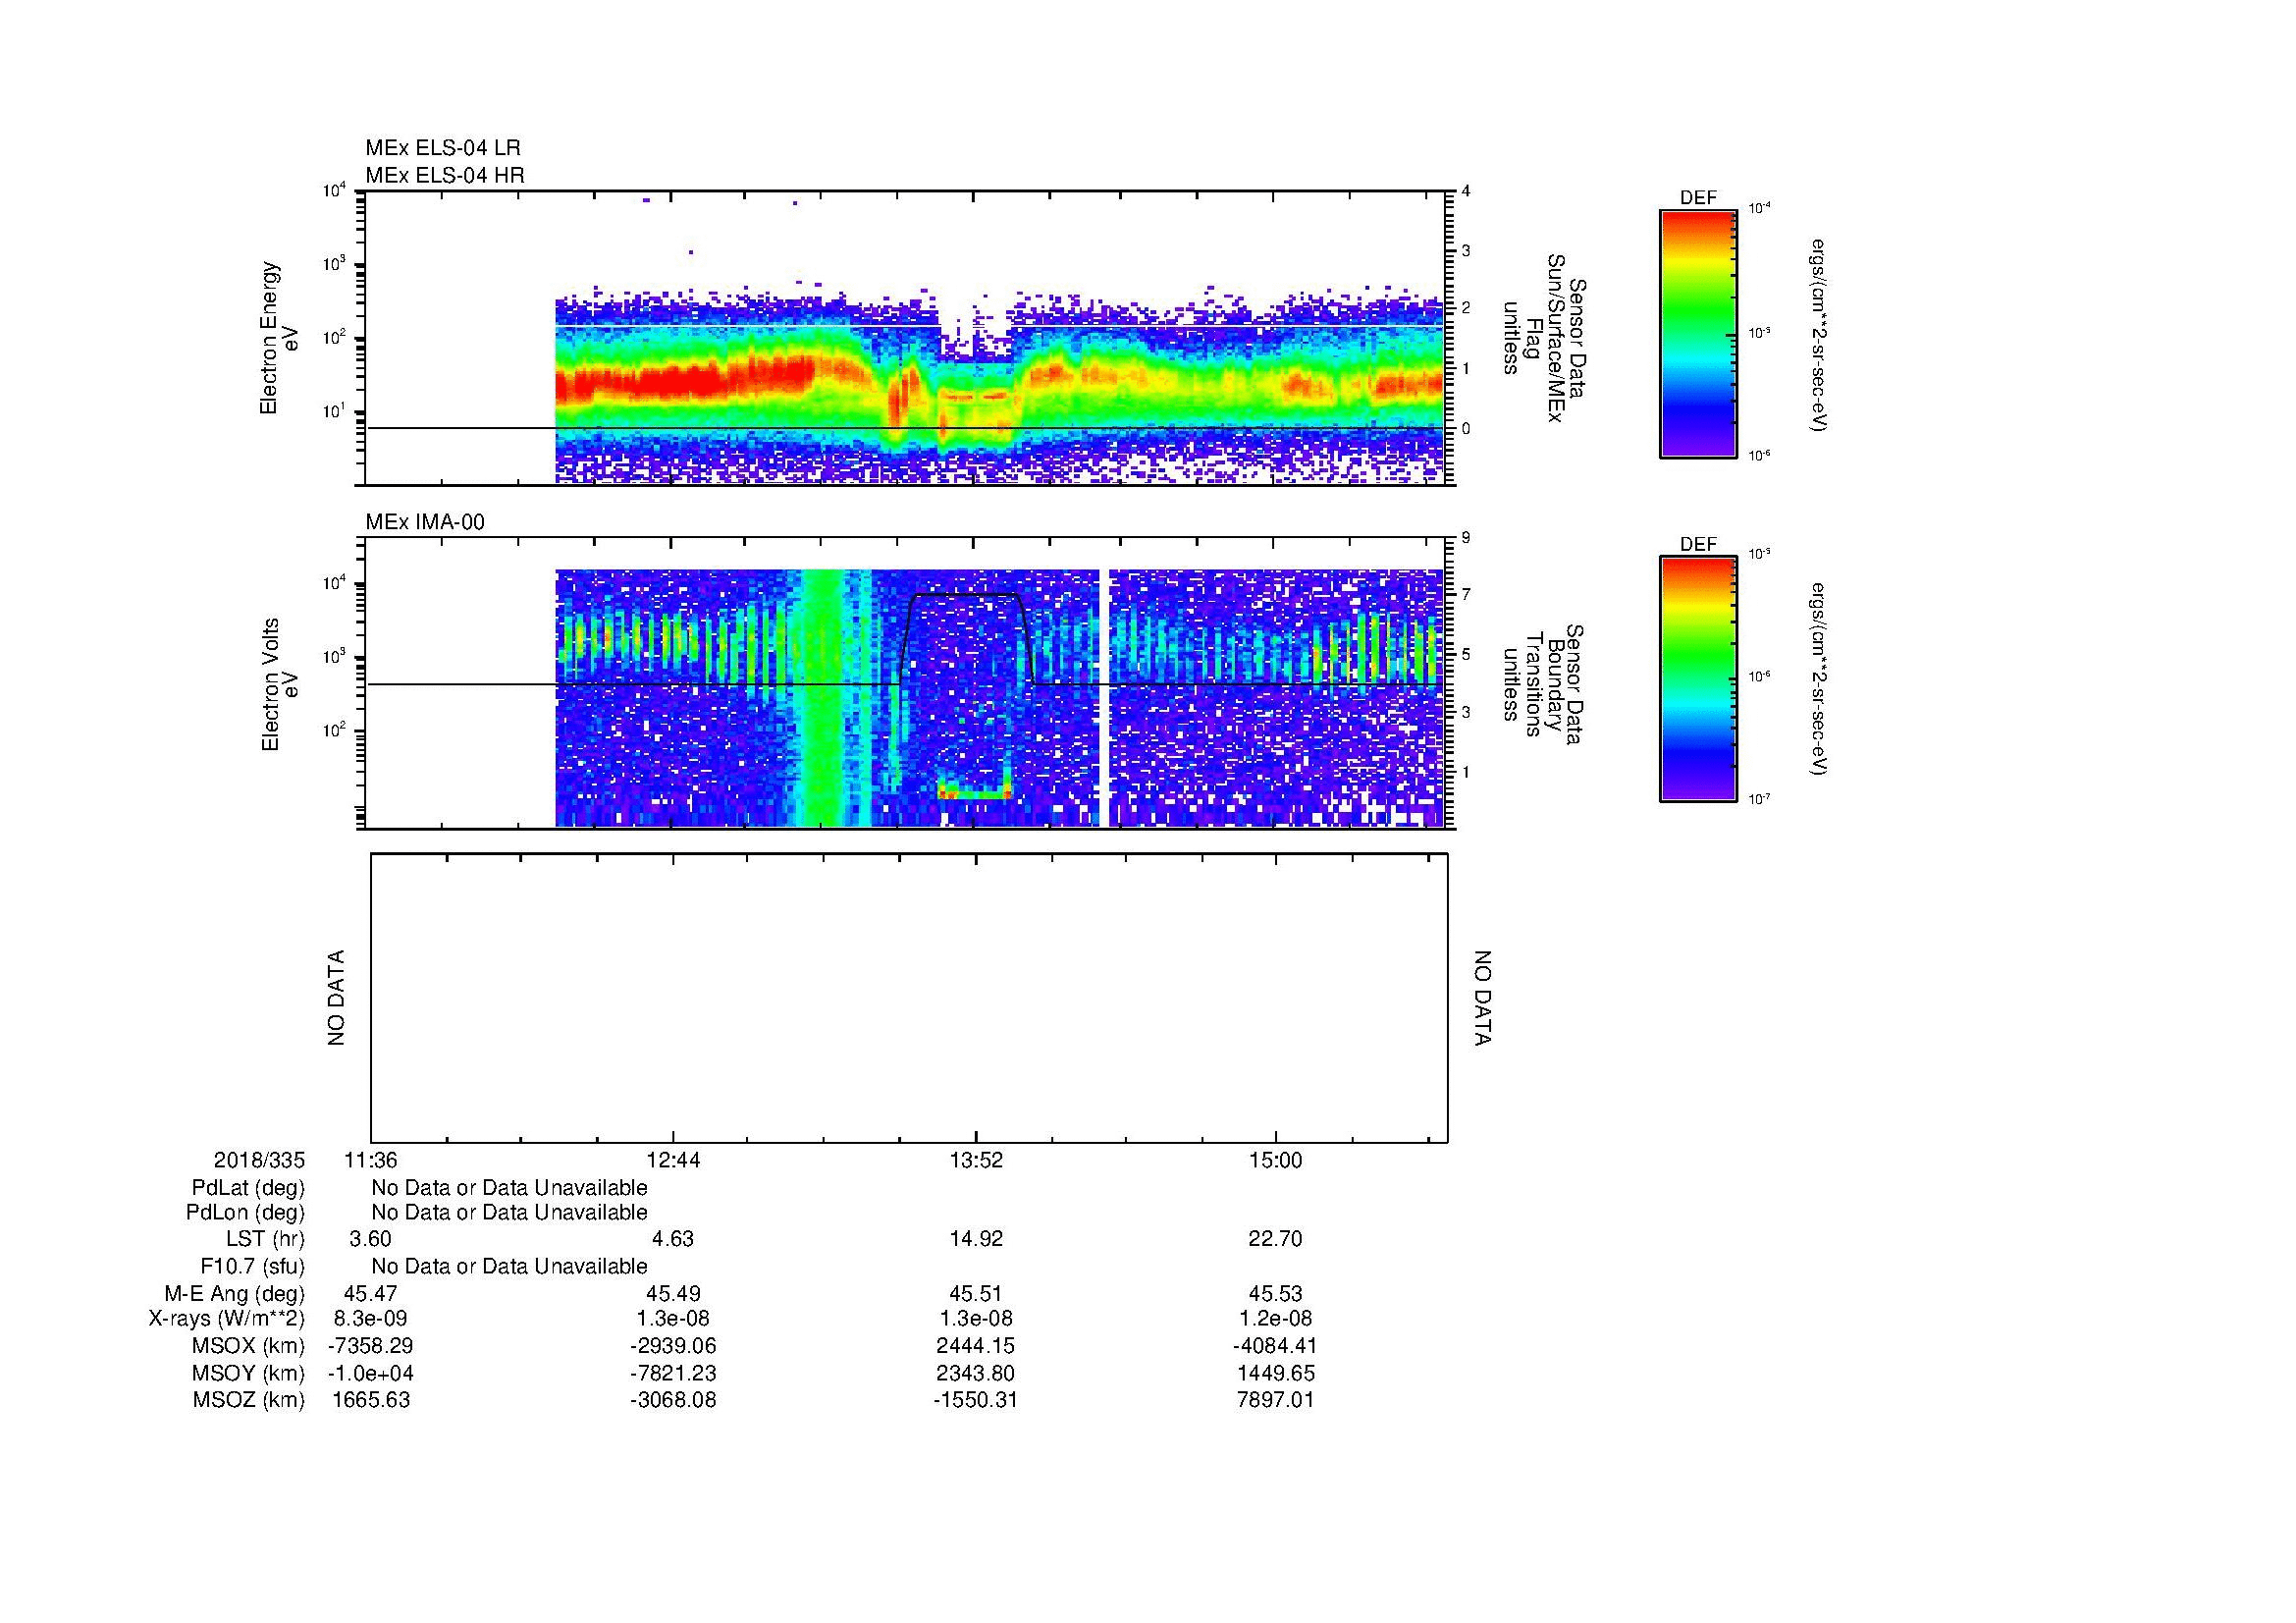Click top color bar units label

(x=1821, y=335)
